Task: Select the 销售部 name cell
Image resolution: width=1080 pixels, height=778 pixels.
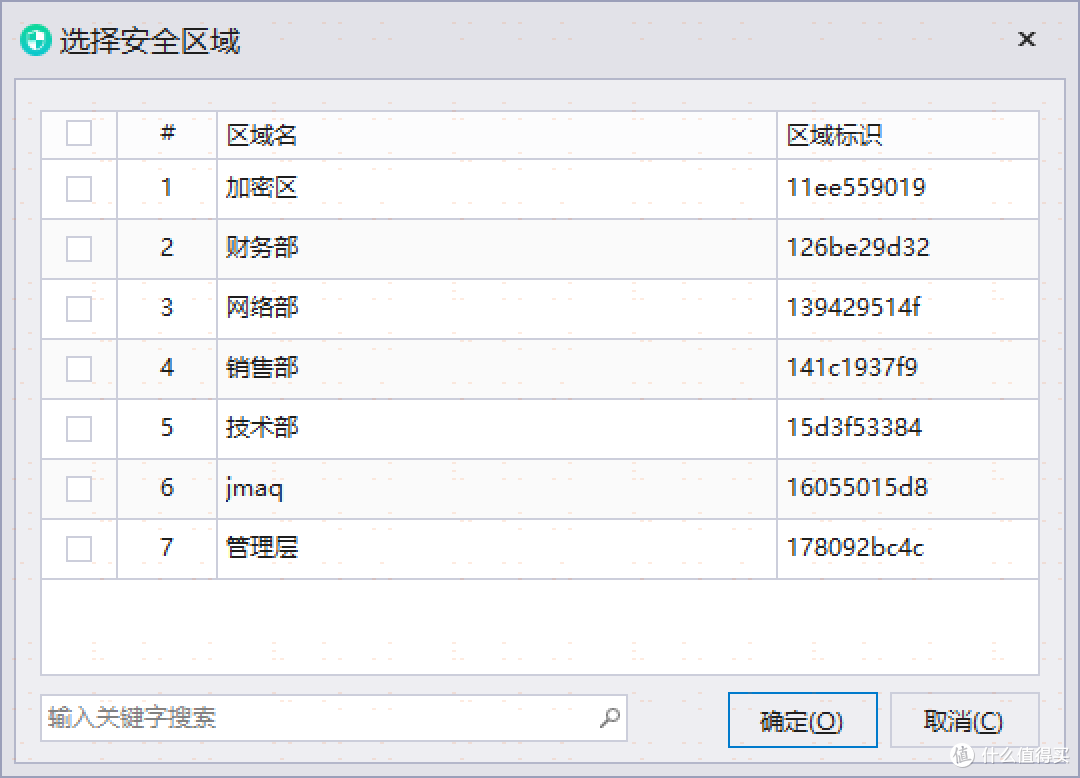Action: coord(497,368)
